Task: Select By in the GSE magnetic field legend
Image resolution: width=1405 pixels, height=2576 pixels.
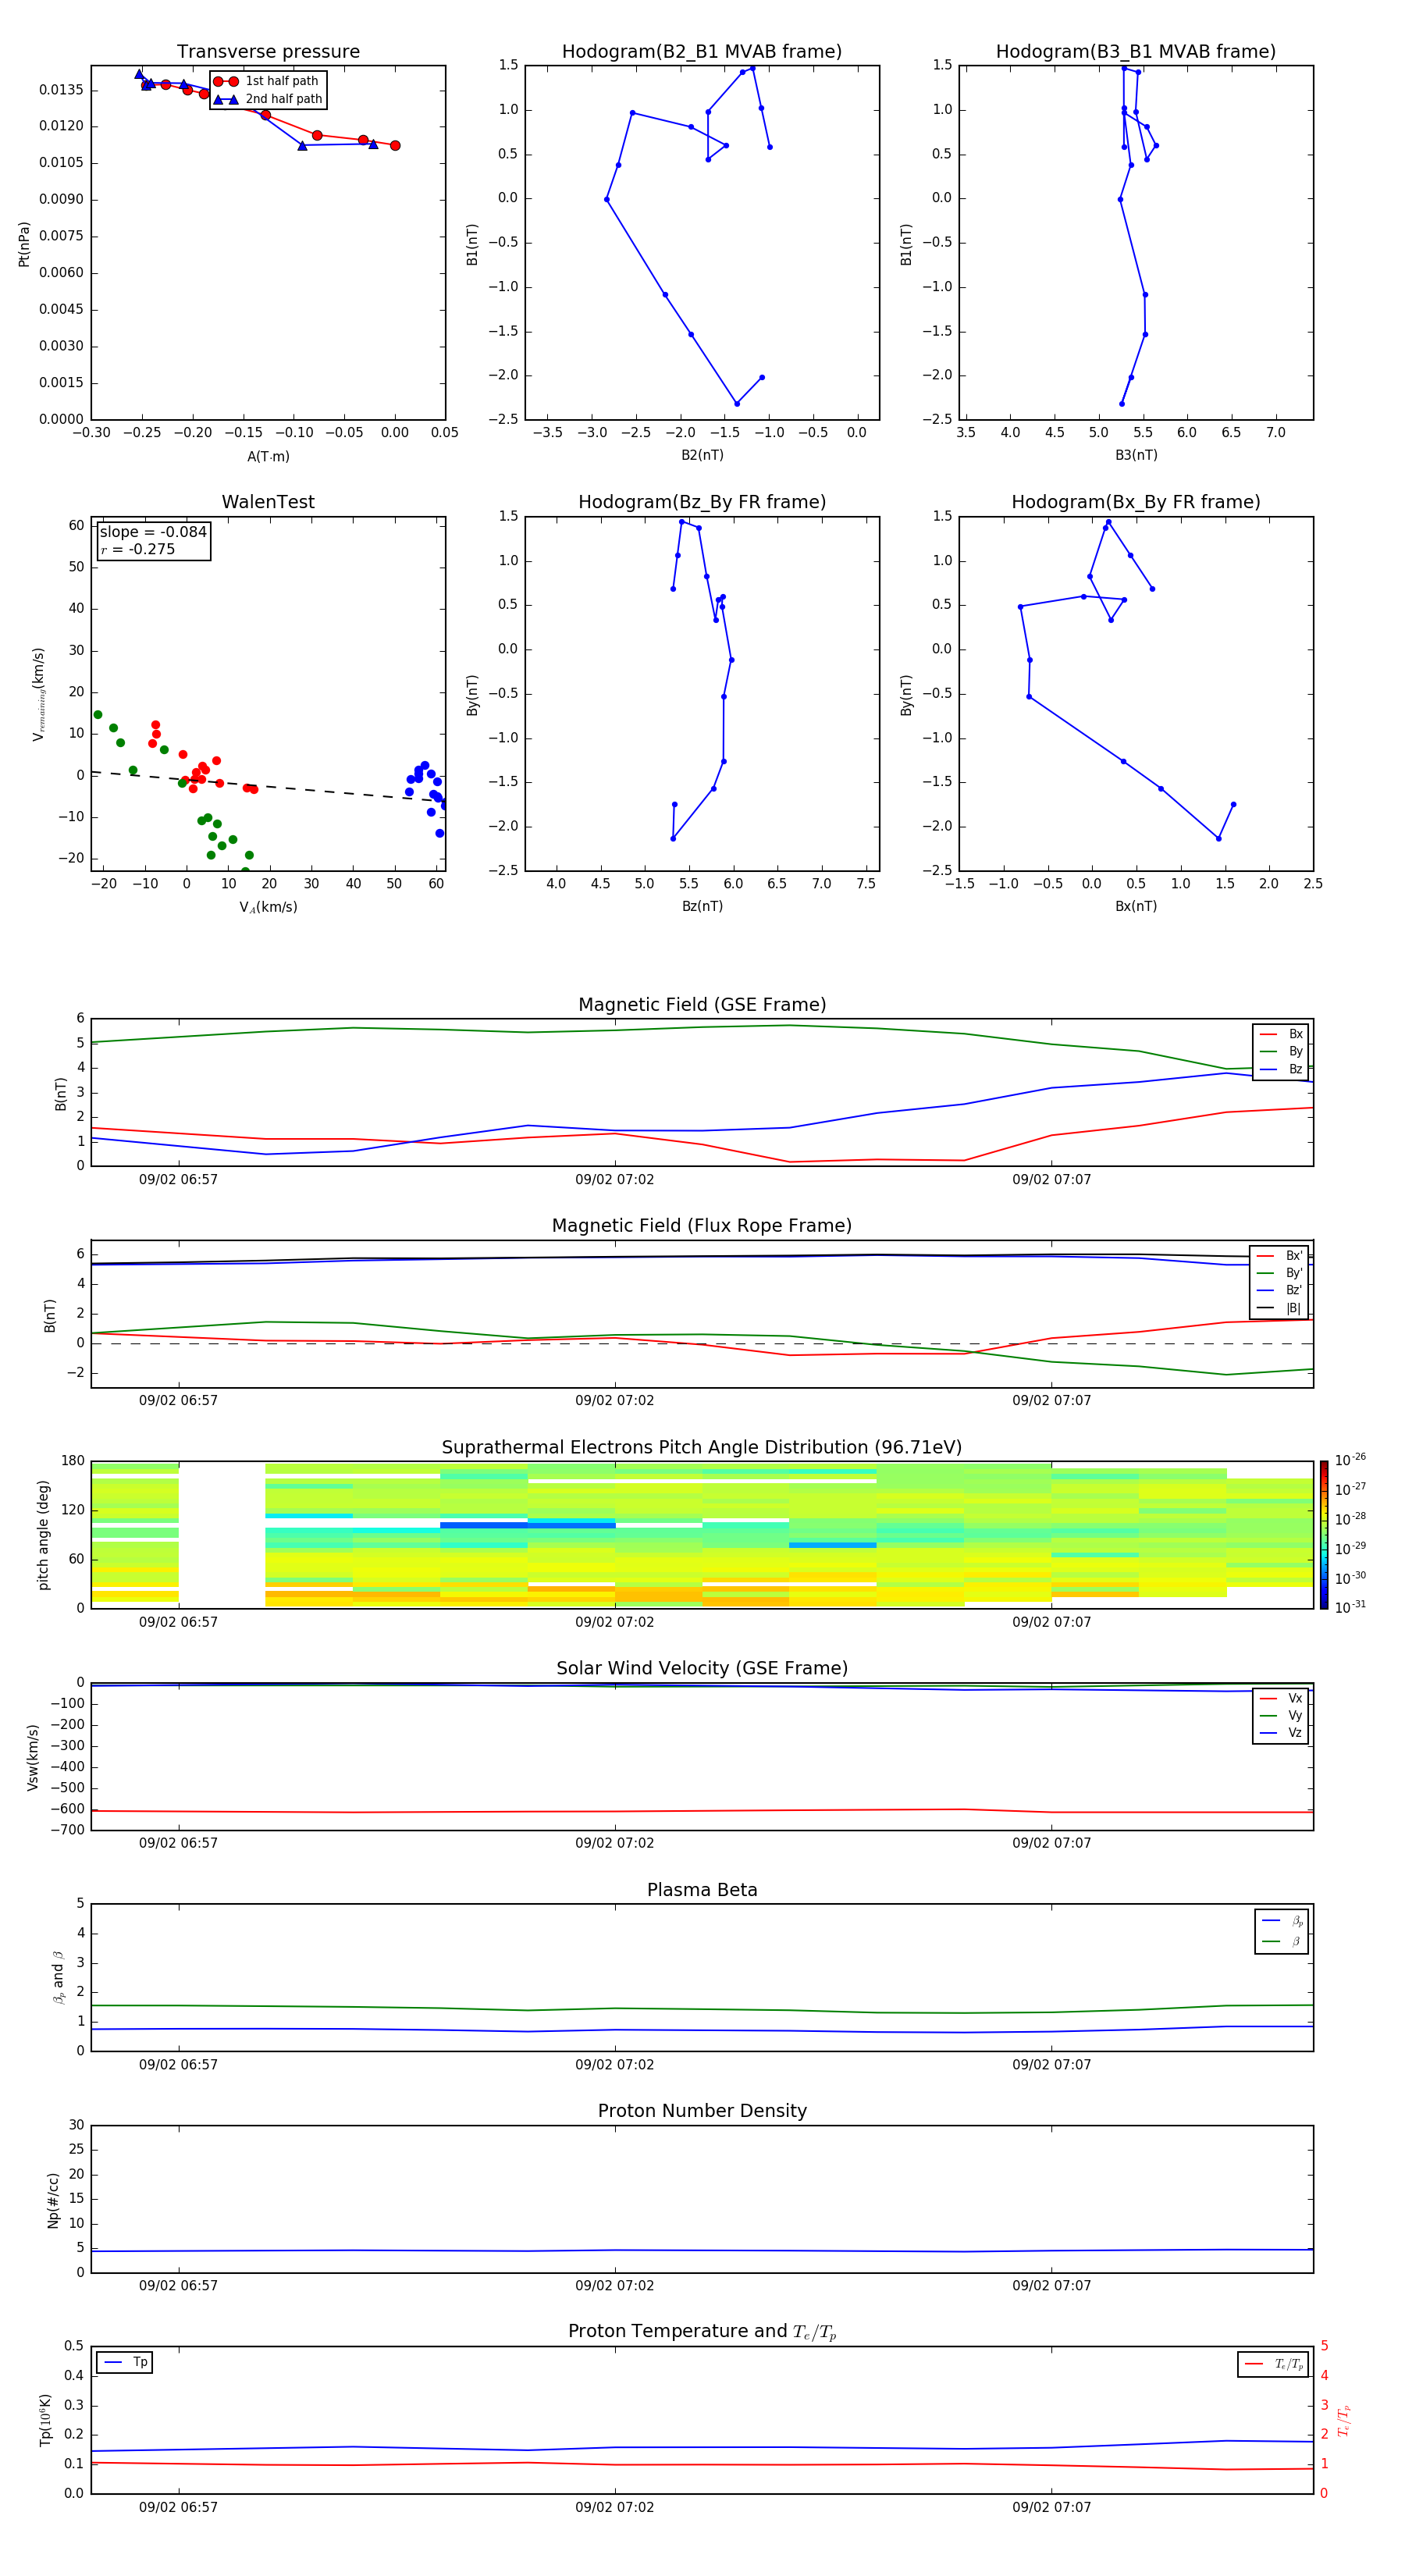Action: point(1281,1052)
